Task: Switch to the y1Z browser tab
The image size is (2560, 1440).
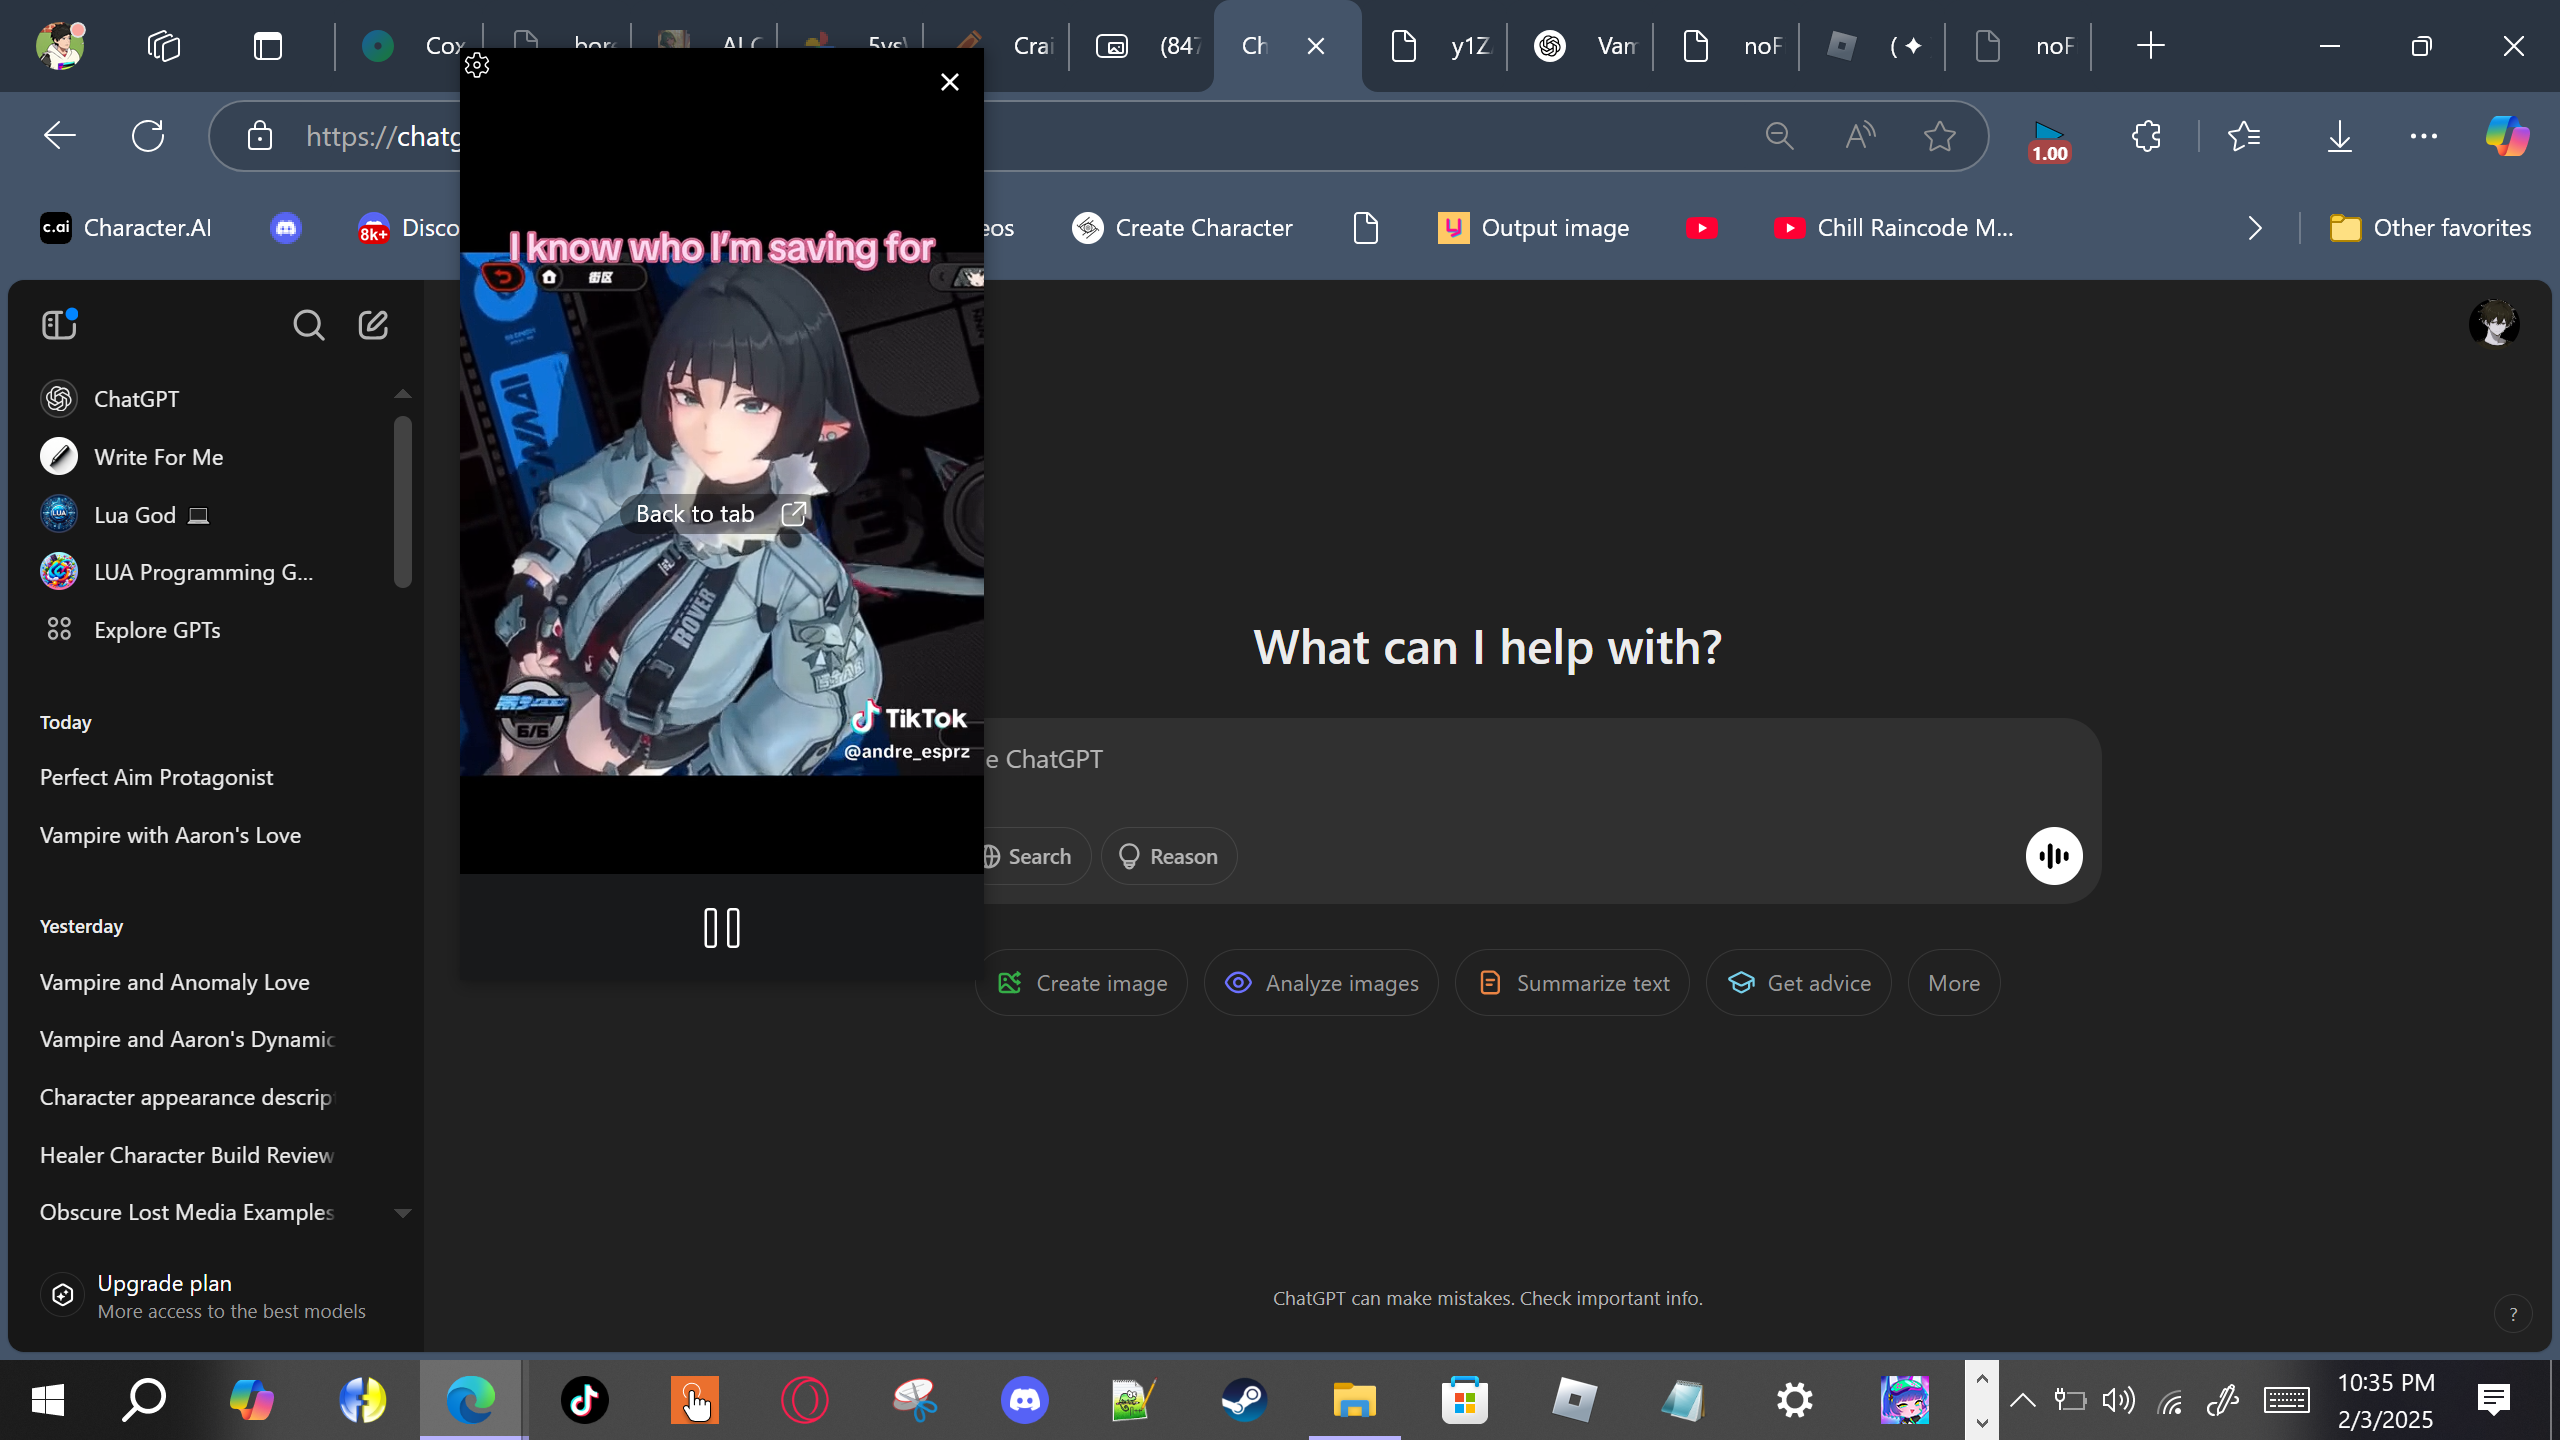Action: (1435, 46)
